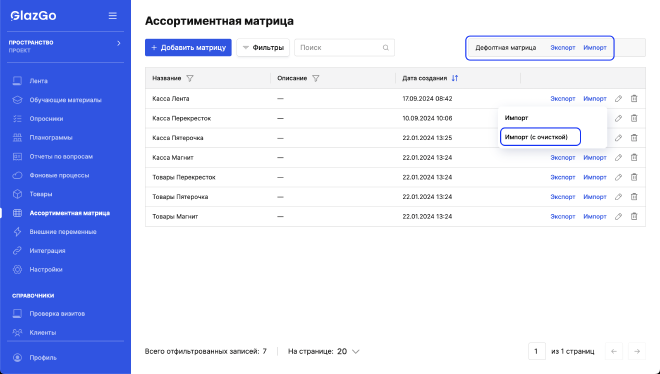Click the Ассортиментная матрица table icon
660x374 pixels.
(17, 213)
